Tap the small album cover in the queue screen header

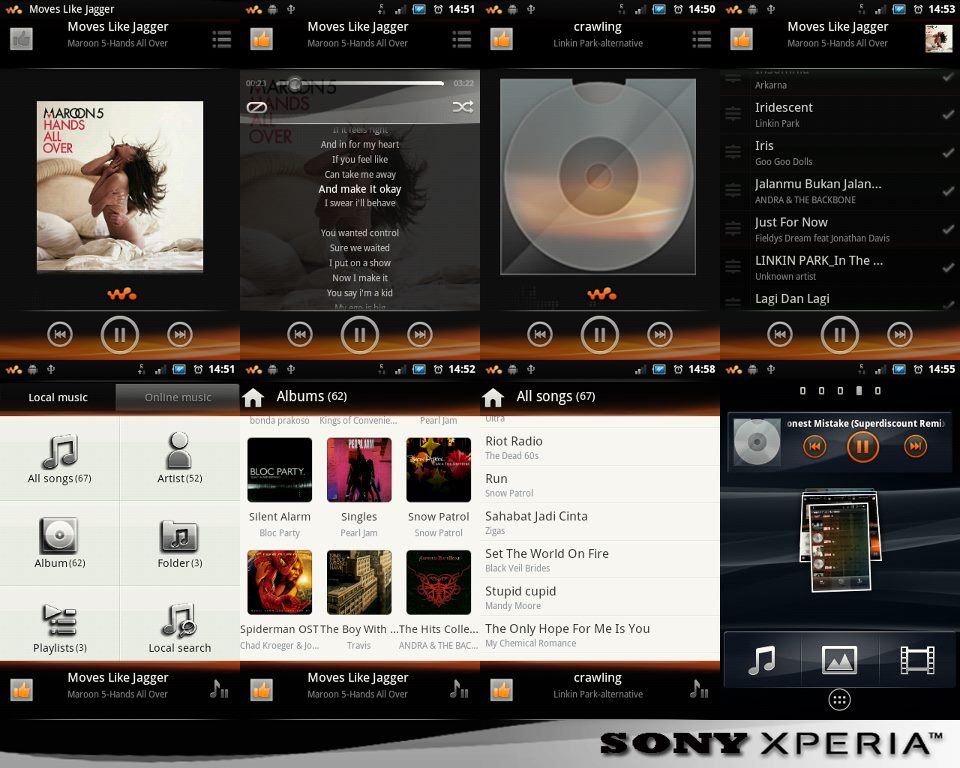pos(939,39)
